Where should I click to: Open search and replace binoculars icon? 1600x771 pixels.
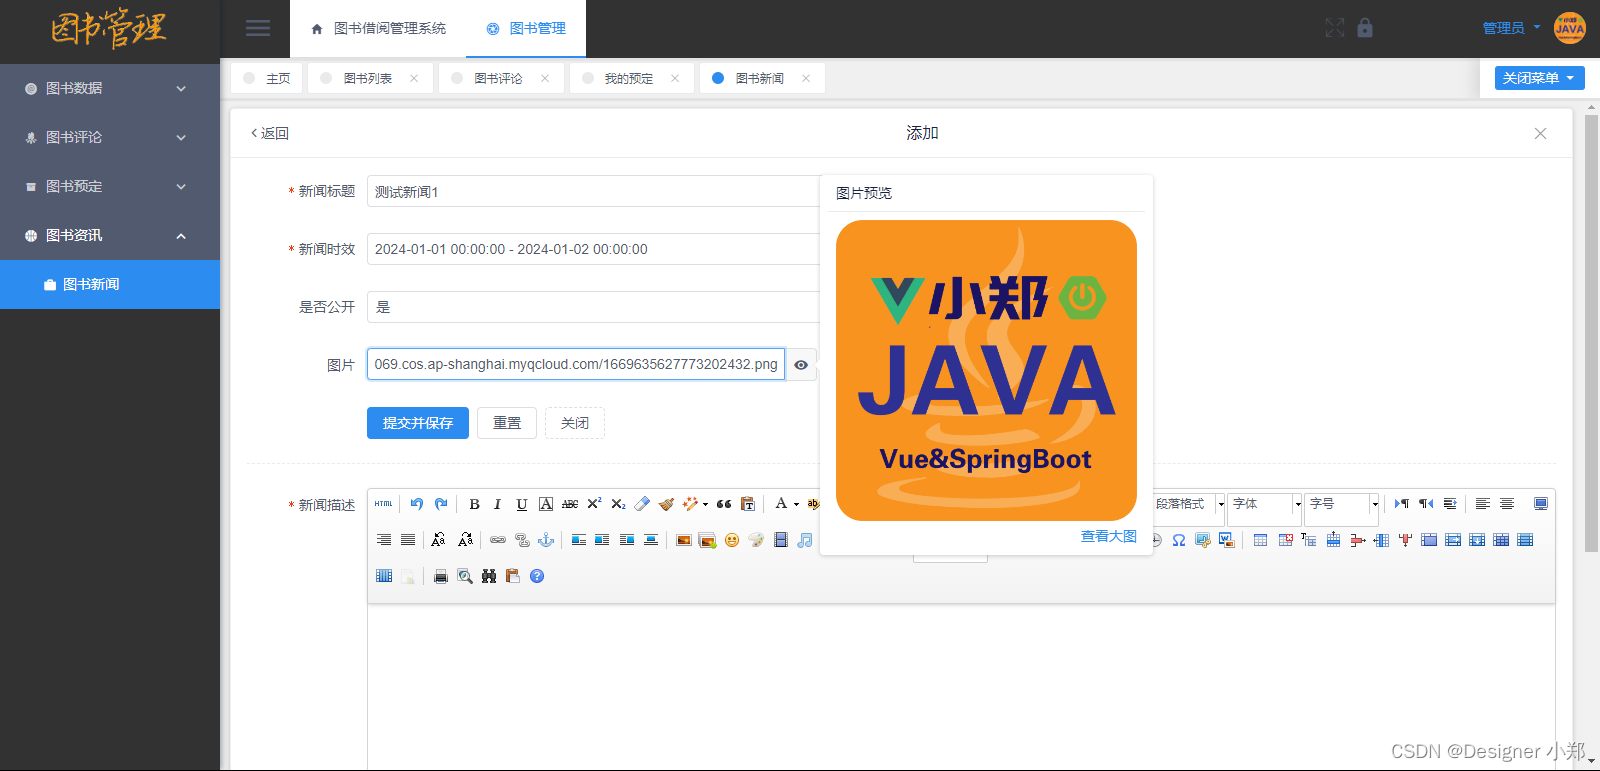tap(489, 576)
